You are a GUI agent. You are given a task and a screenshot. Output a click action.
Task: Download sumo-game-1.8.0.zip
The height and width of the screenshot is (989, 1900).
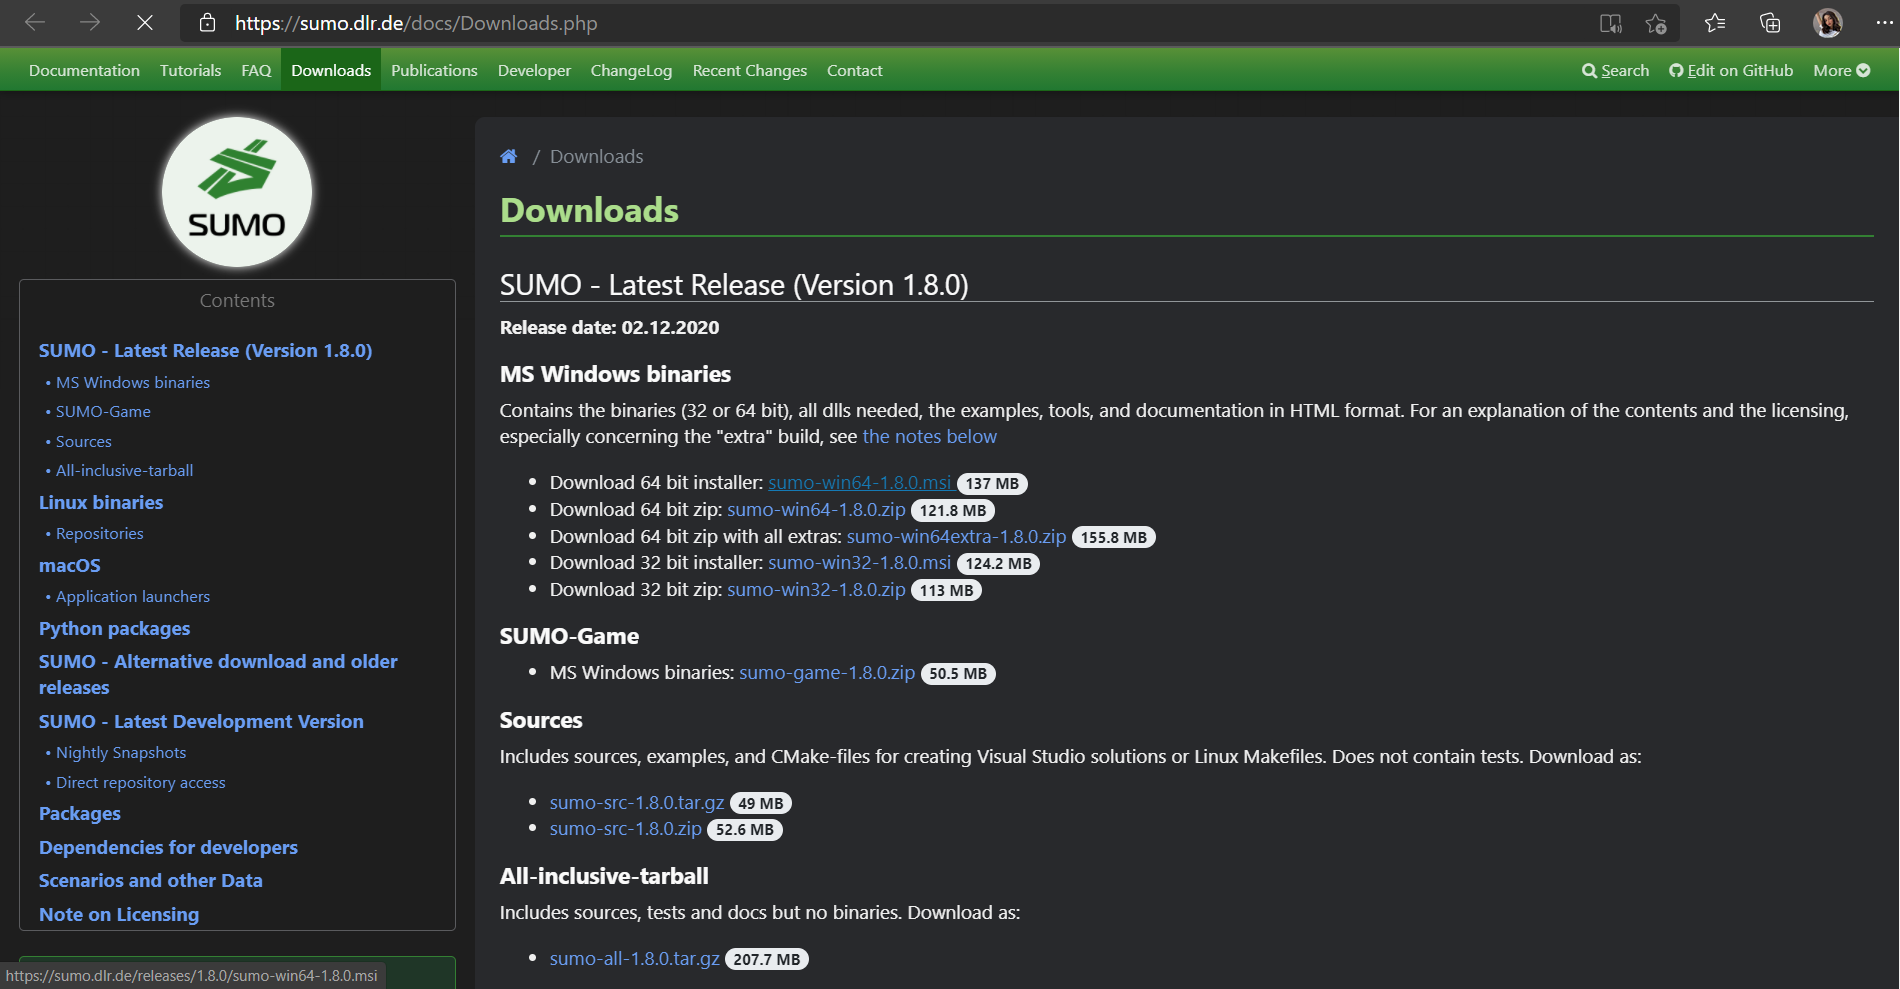(x=827, y=673)
